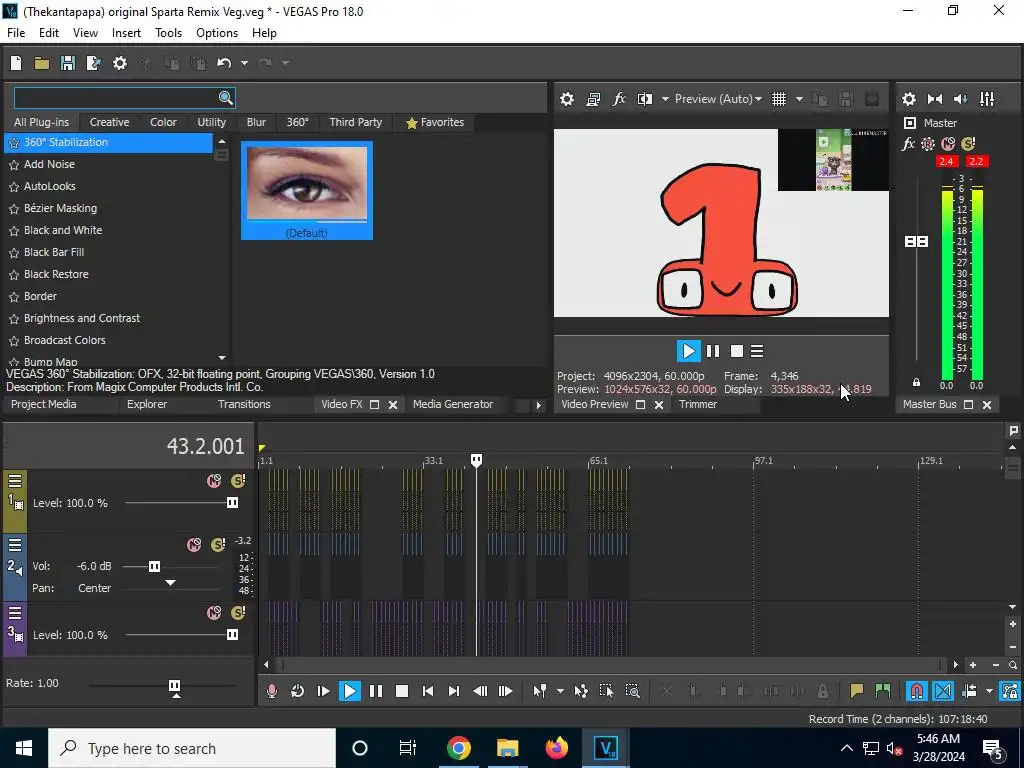Toggle the preview Overlays grid icon
Screen dimensions: 1024x768
(778, 99)
